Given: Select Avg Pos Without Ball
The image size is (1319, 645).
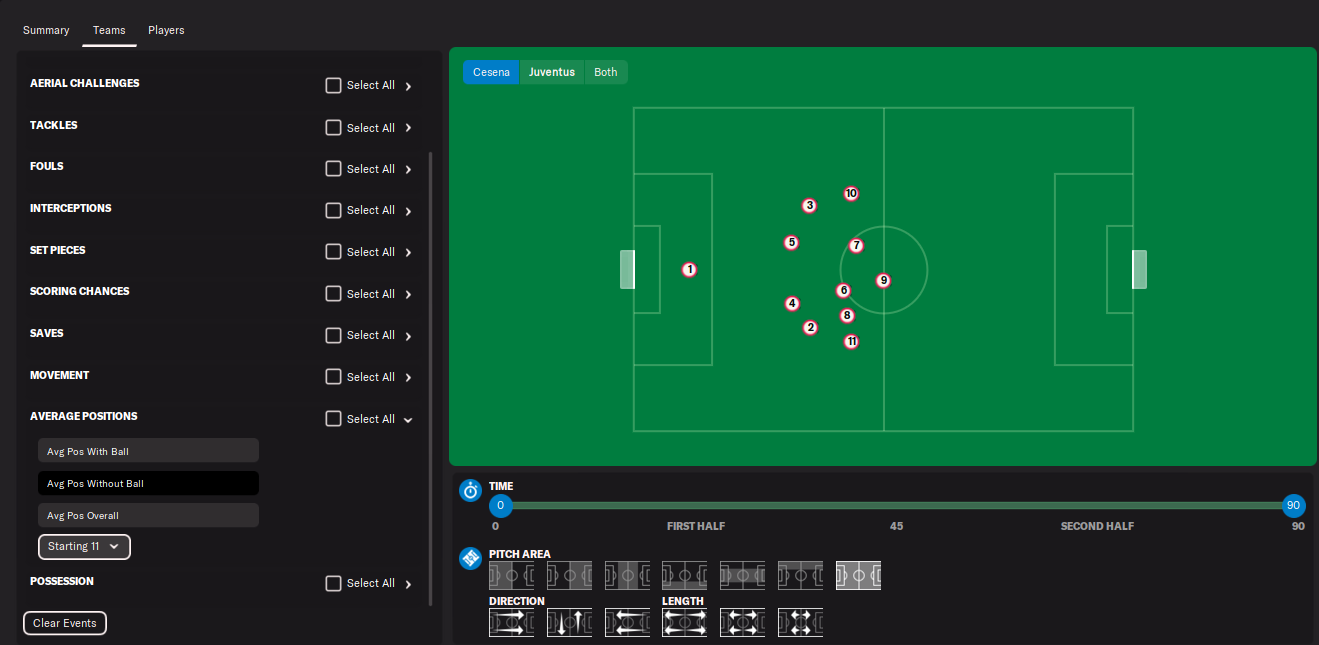Looking at the screenshot, I should (x=148, y=483).
